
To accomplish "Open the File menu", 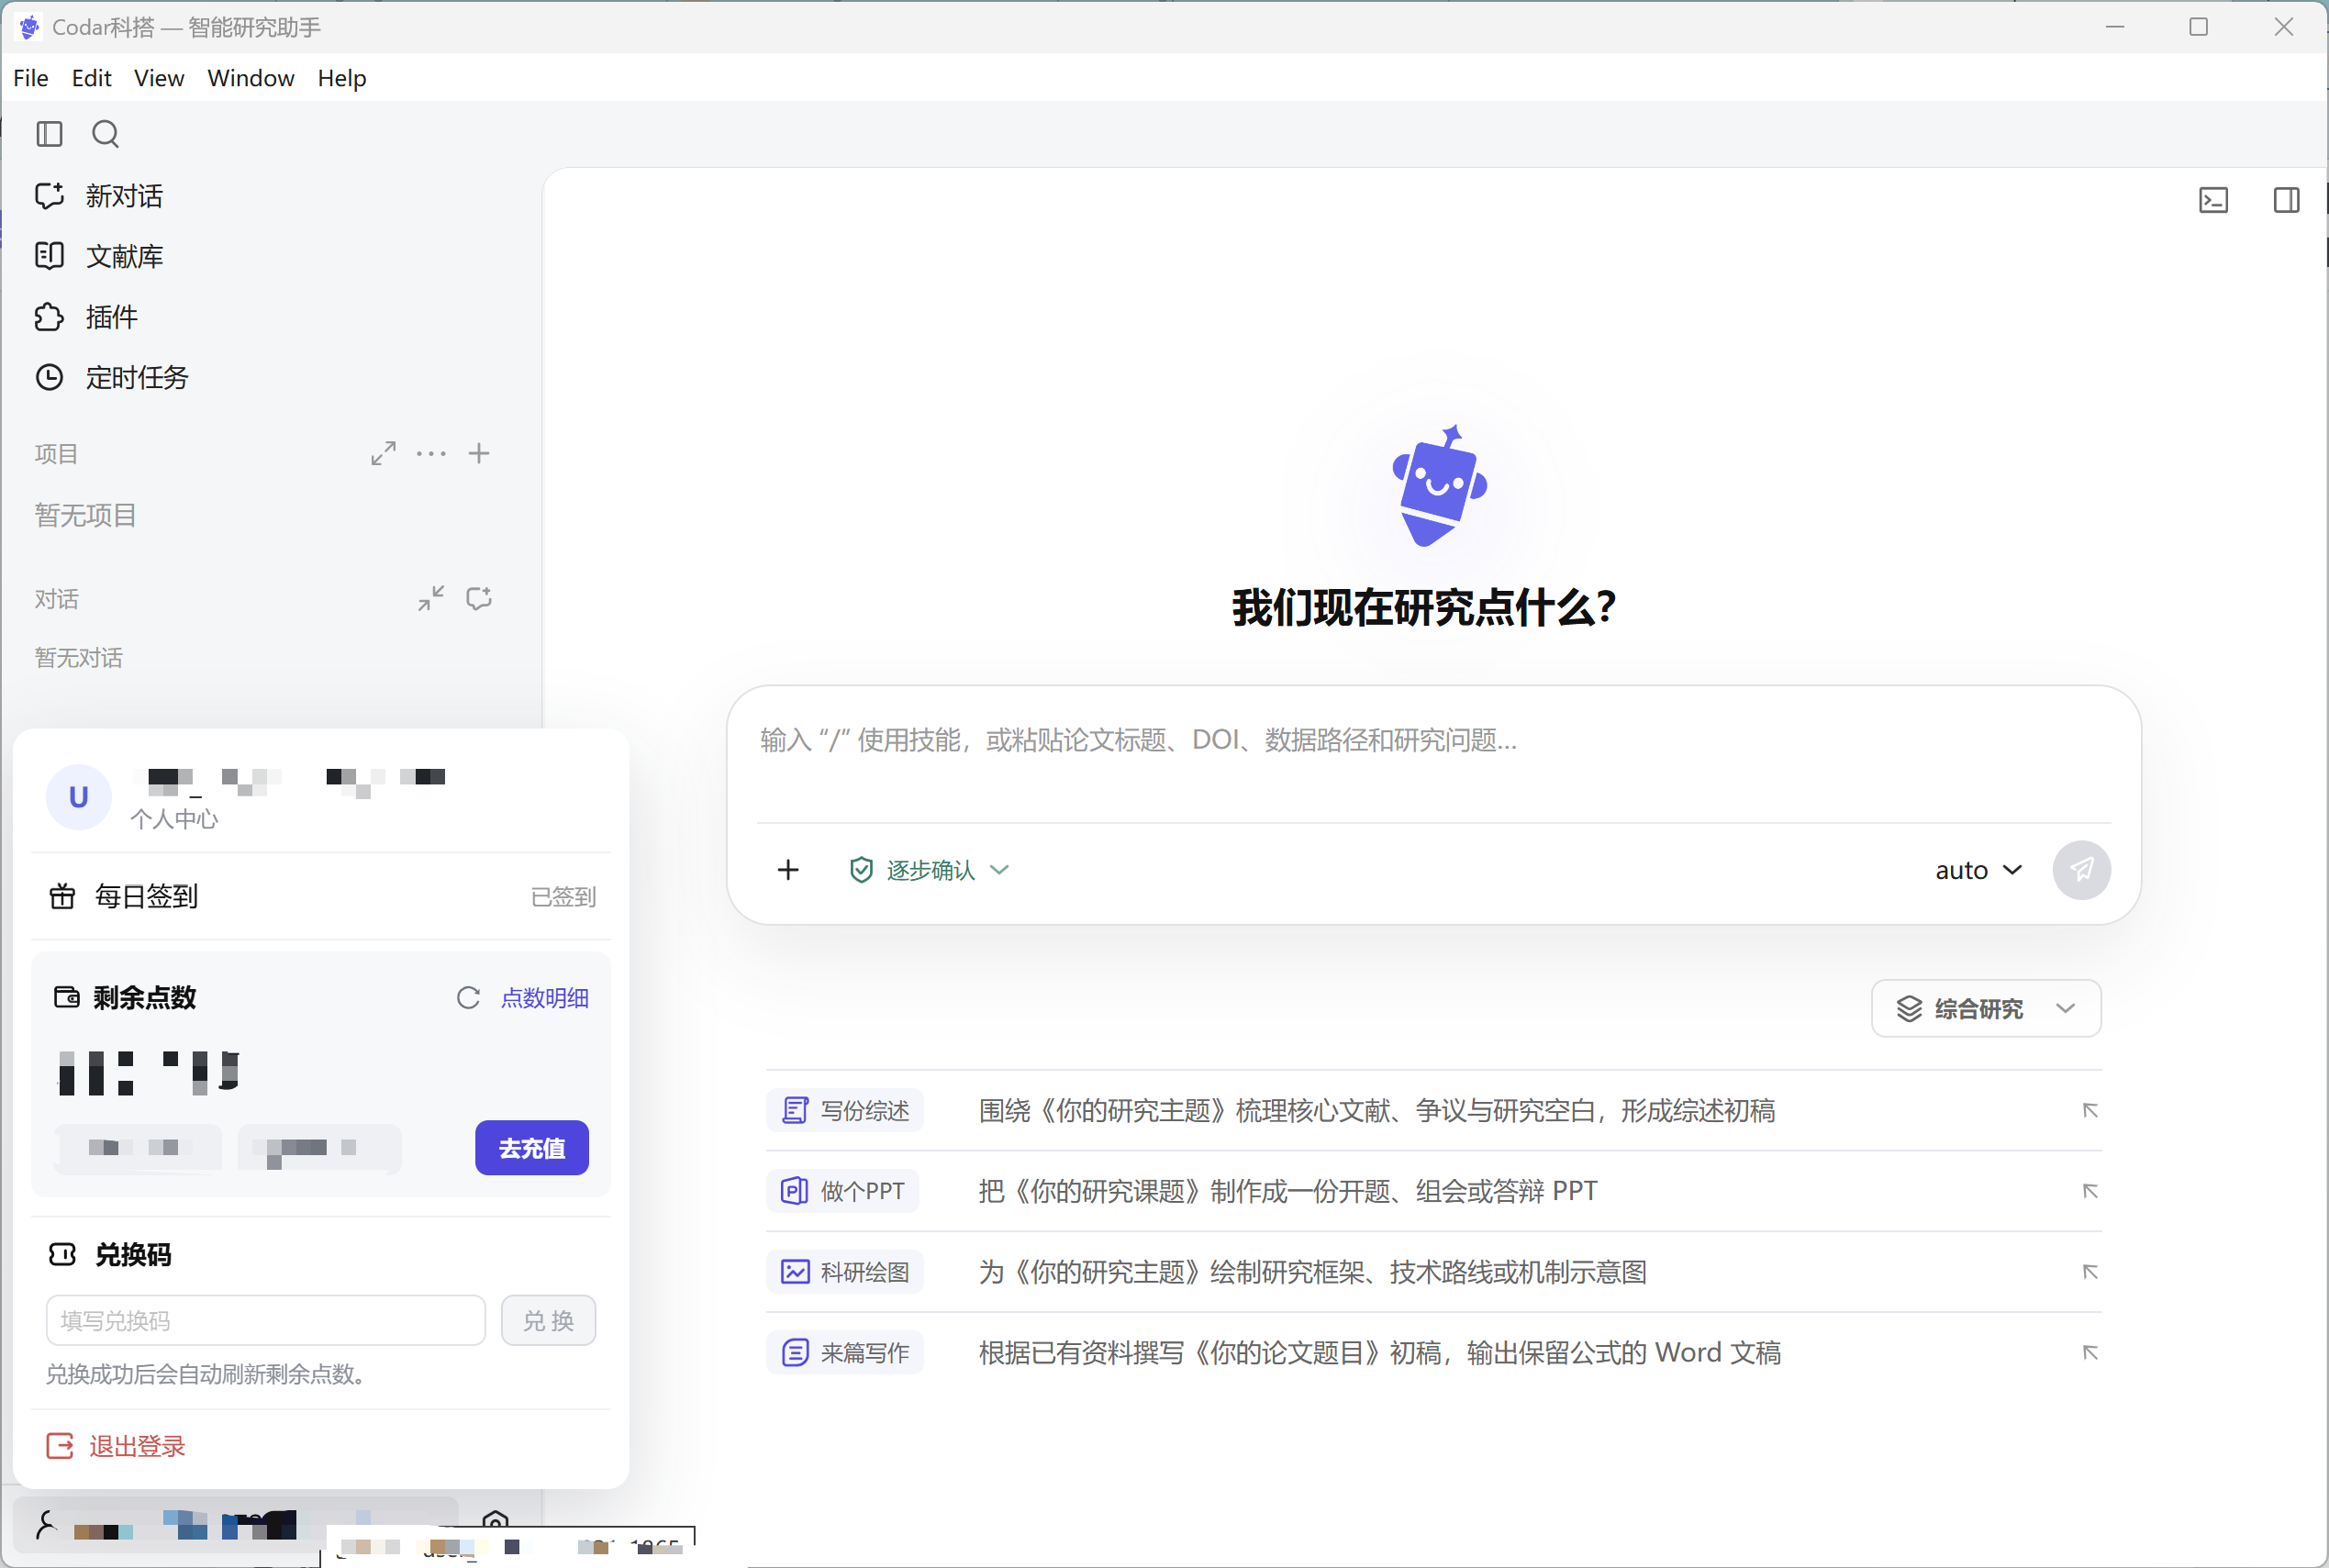I will click(x=31, y=78).
